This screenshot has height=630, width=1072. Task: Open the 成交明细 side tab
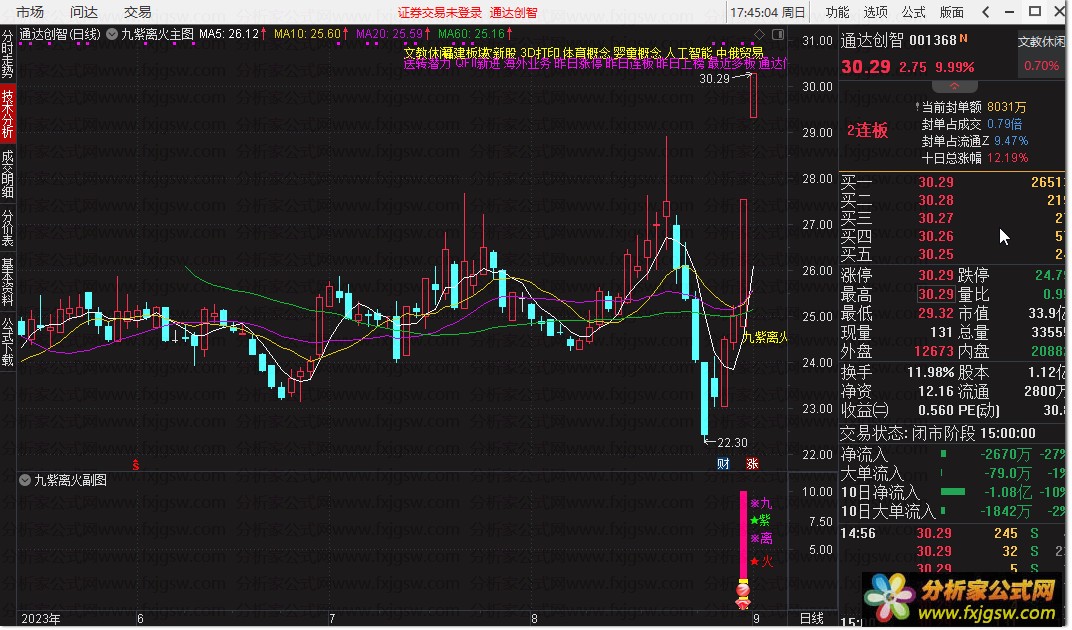click(x=8, y=174)
